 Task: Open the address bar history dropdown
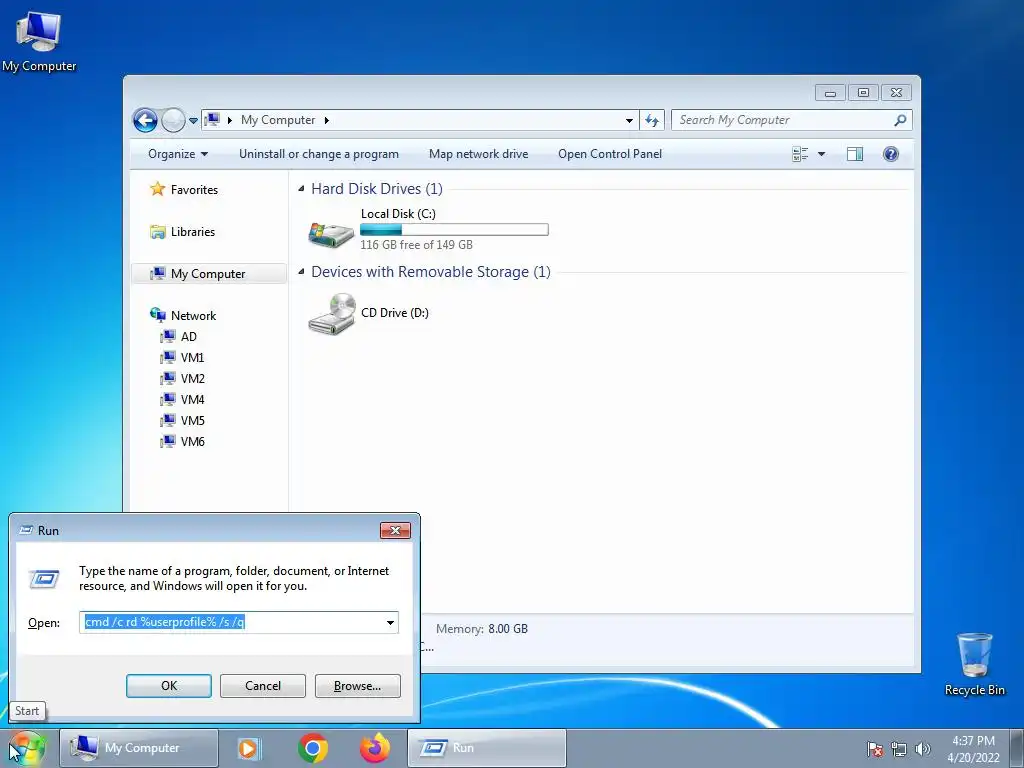pos(629,121)
